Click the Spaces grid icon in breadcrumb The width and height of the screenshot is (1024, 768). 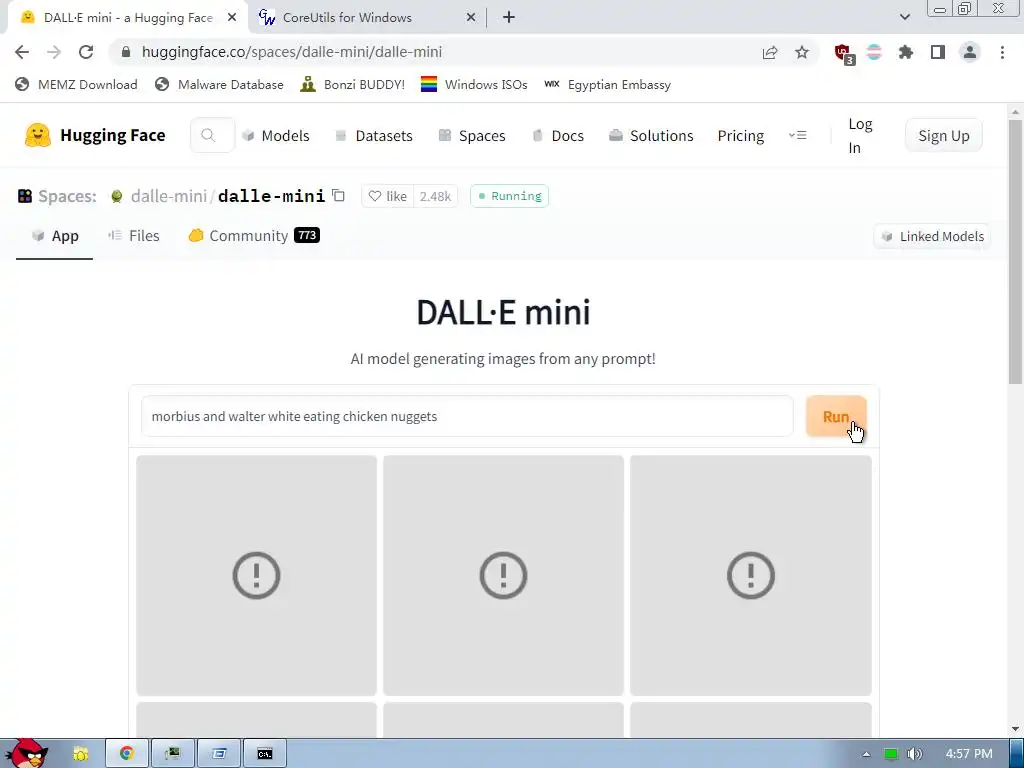click(25, 196)
